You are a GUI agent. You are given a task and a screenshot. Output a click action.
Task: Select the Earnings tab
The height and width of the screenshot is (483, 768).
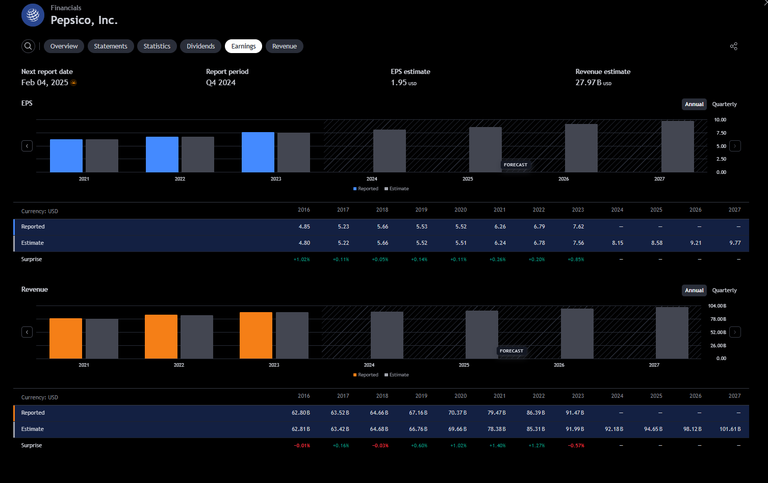point(243,46)
